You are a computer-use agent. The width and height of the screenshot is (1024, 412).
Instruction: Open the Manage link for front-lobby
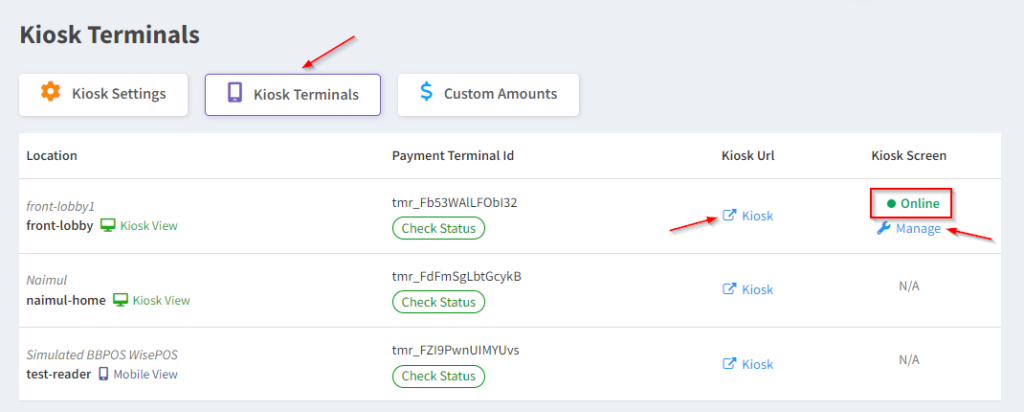[x=918, y=228]
